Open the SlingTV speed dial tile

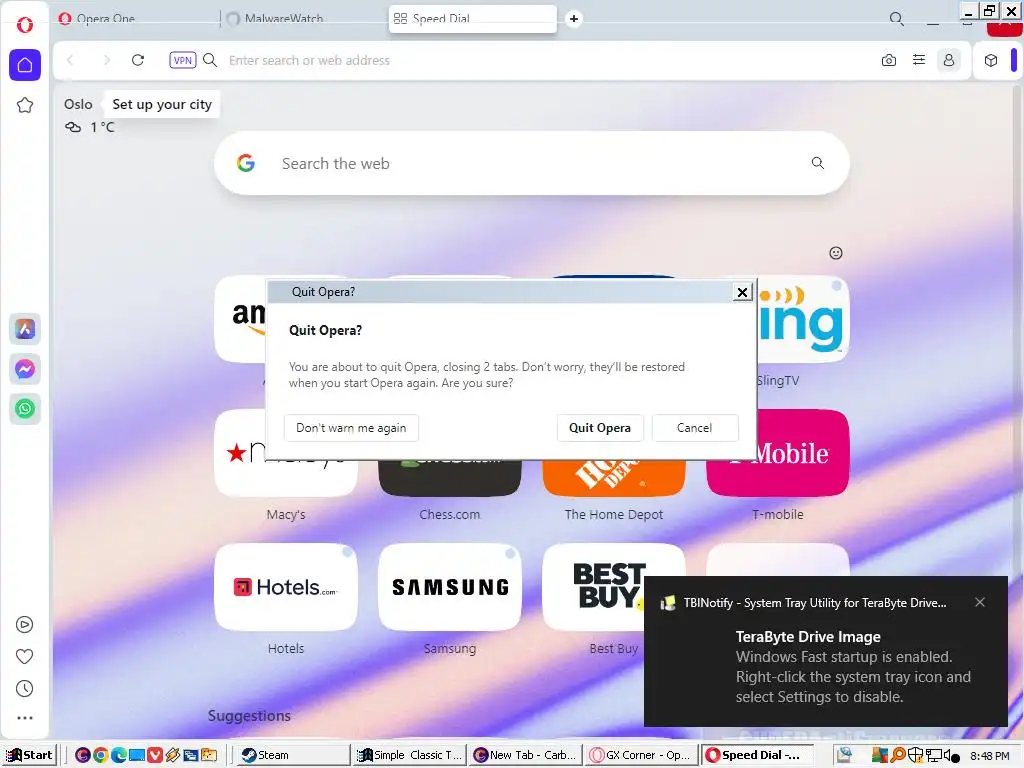click(x=803, y=319)
